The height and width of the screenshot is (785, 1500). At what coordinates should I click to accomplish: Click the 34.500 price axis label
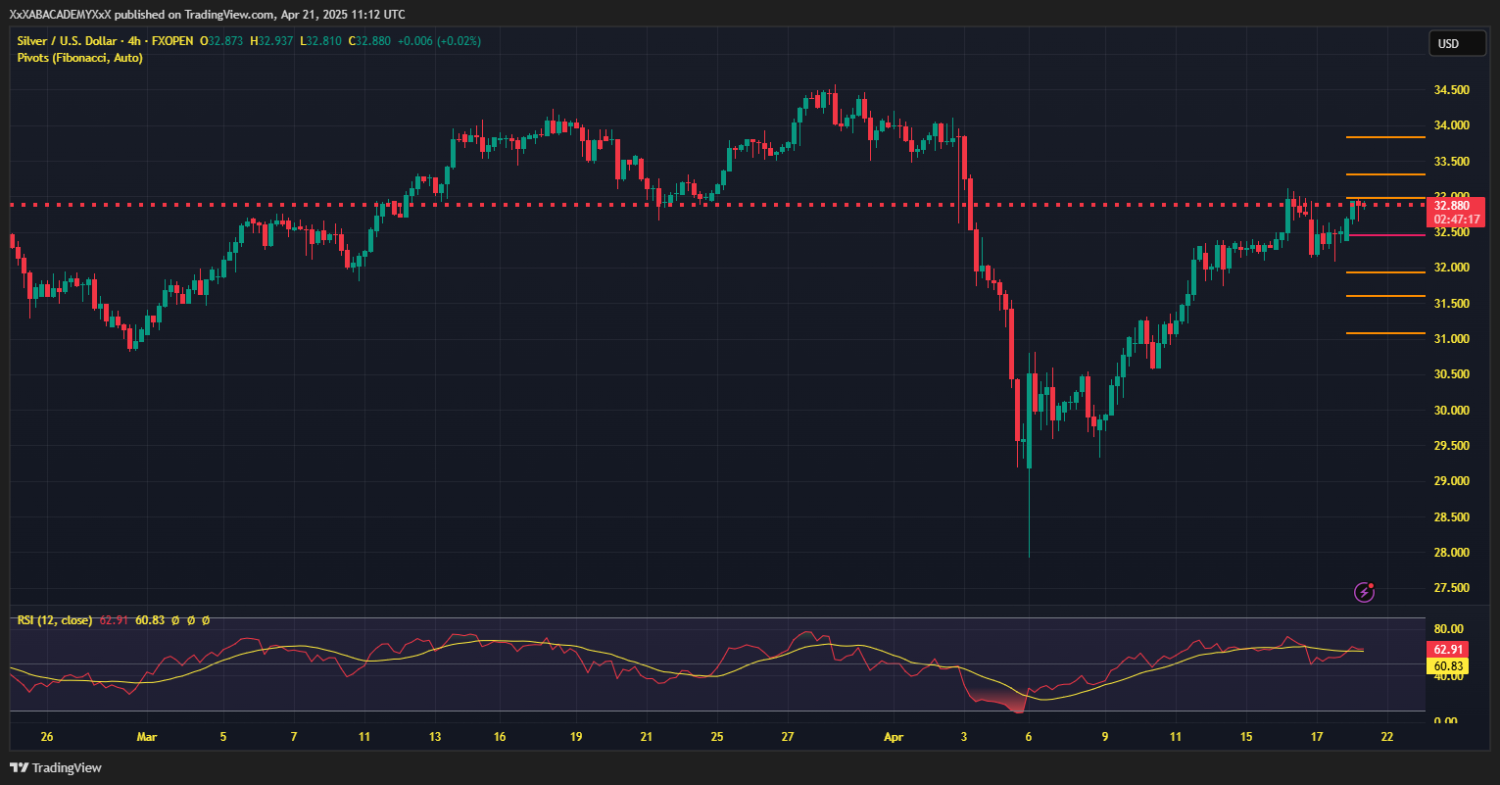point(1452,90)
